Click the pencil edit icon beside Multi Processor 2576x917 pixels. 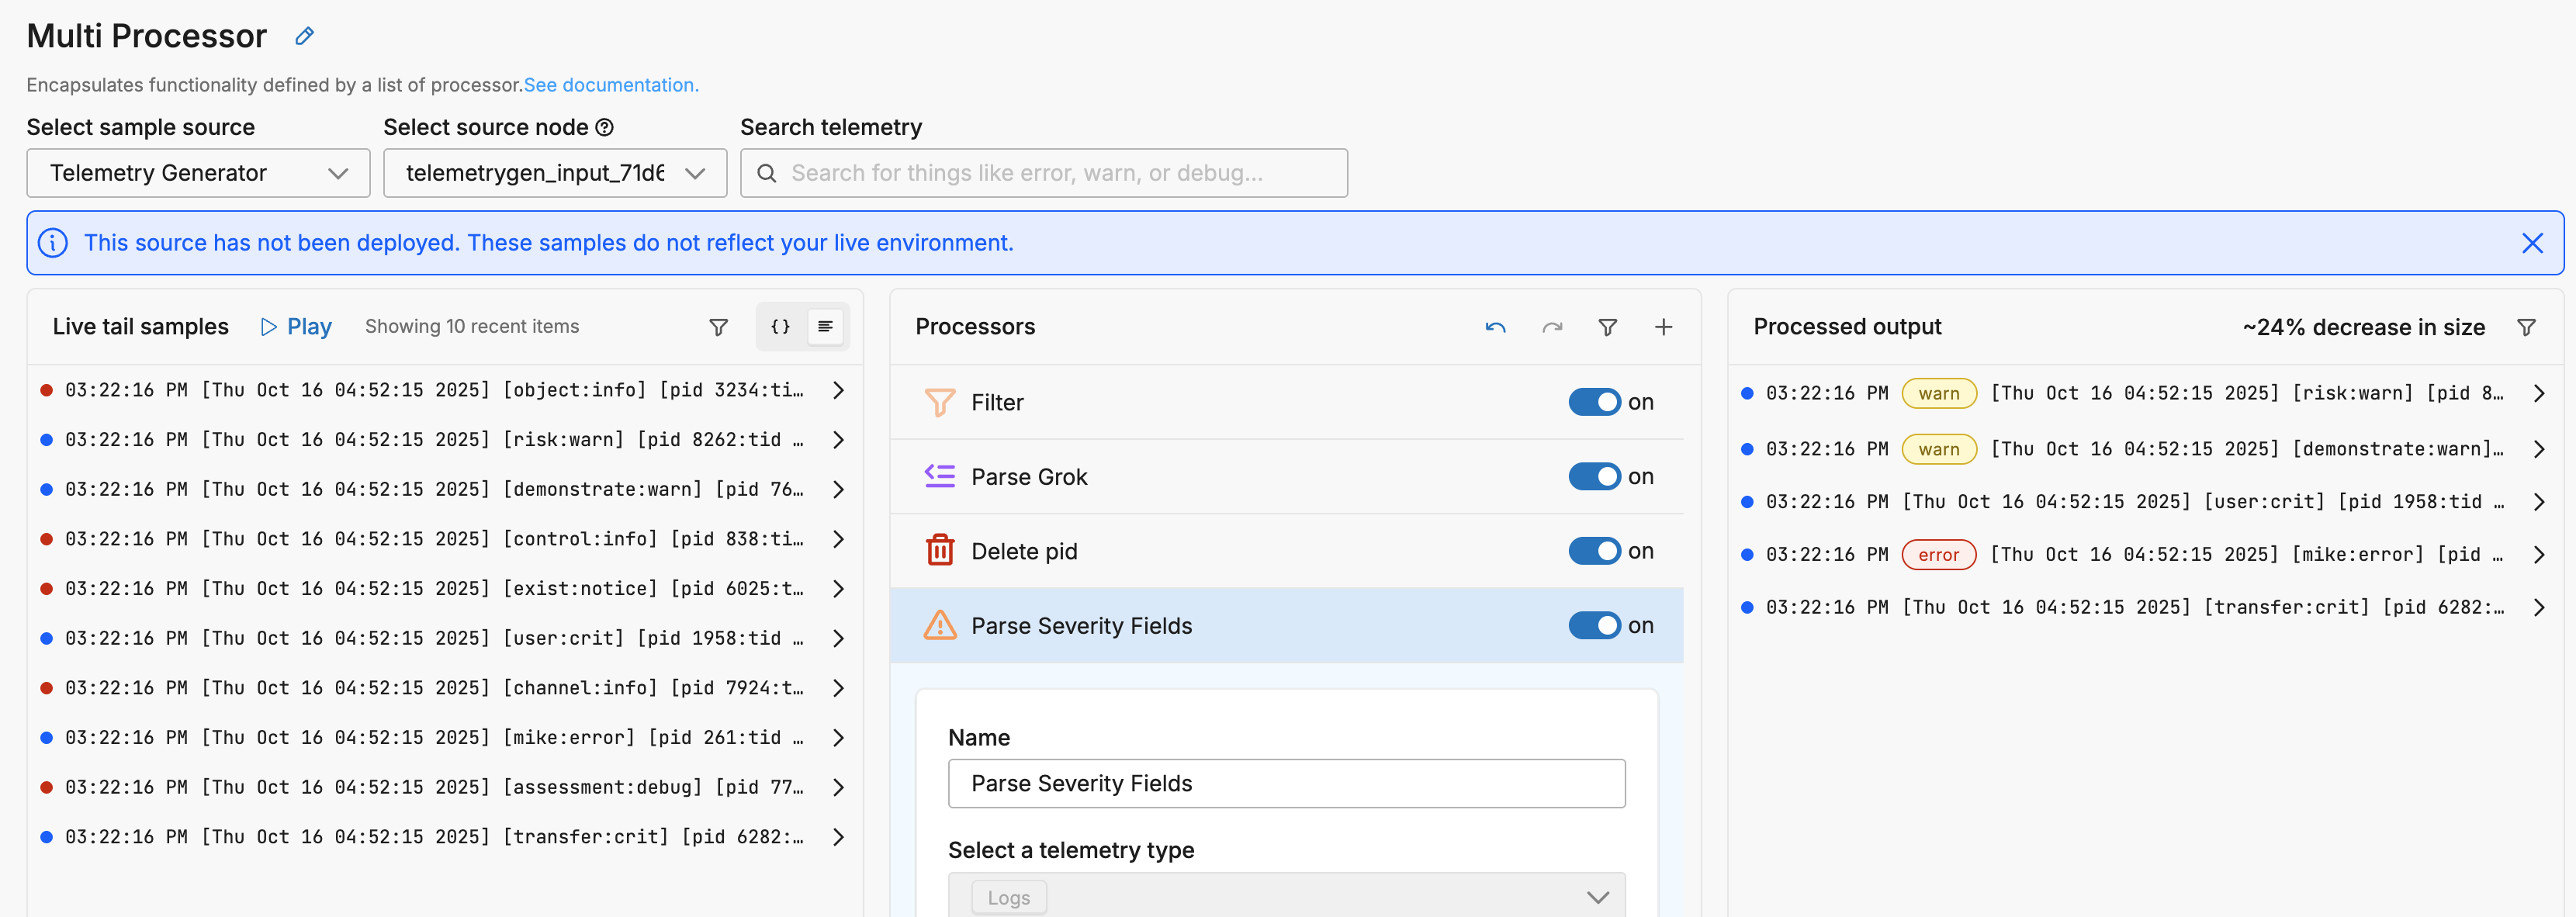(x=305, y=36)
